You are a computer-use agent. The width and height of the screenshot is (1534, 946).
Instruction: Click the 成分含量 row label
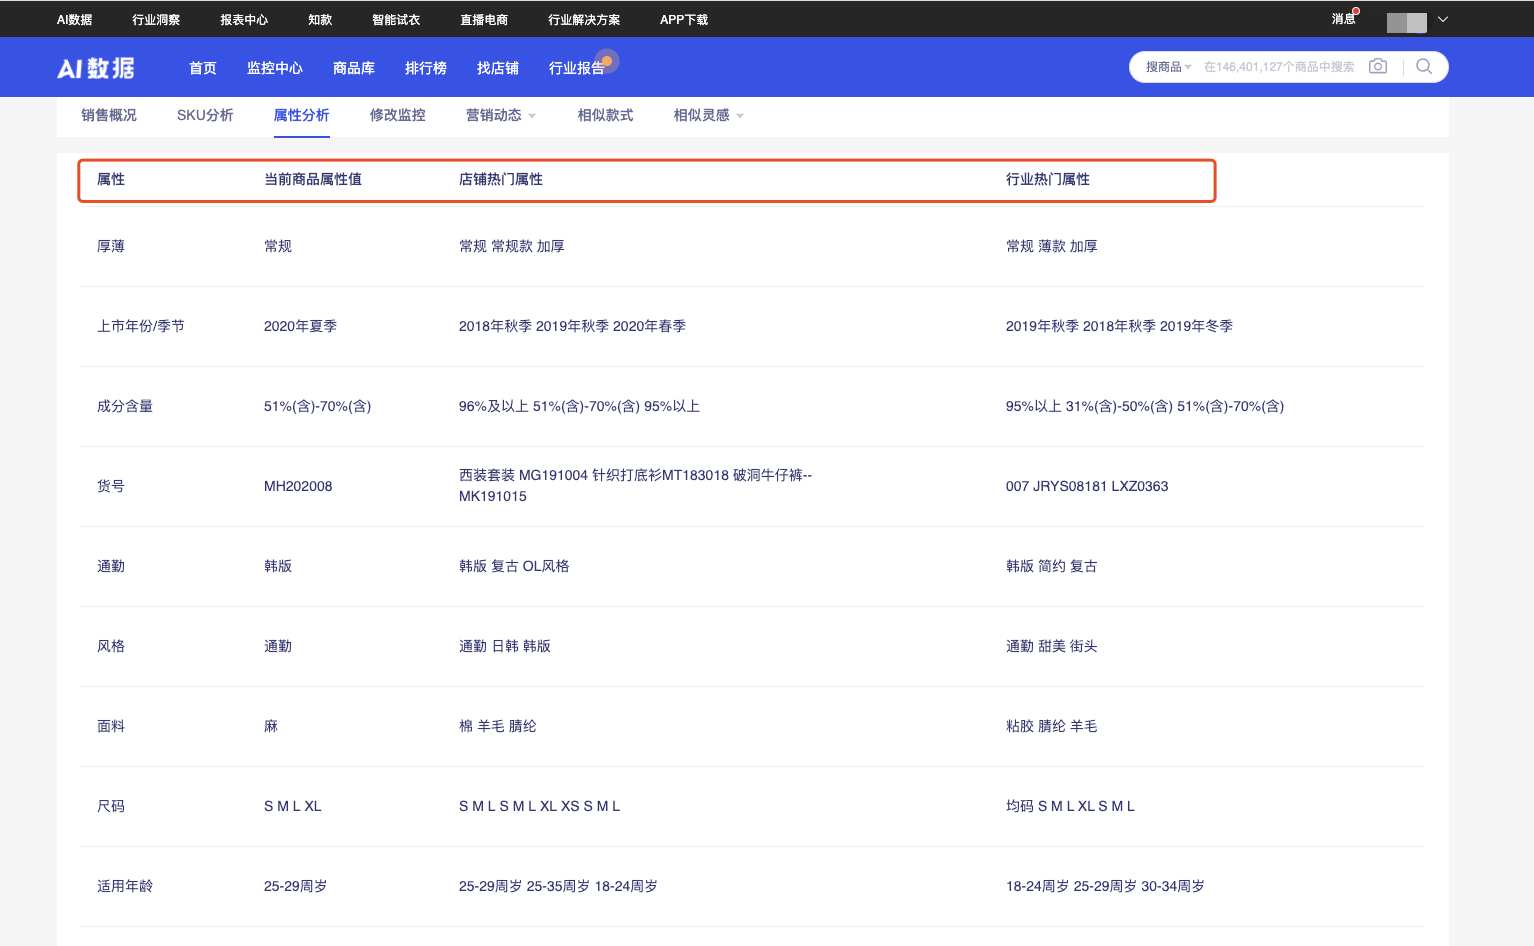pyautogui.click(x=125, y=406)
